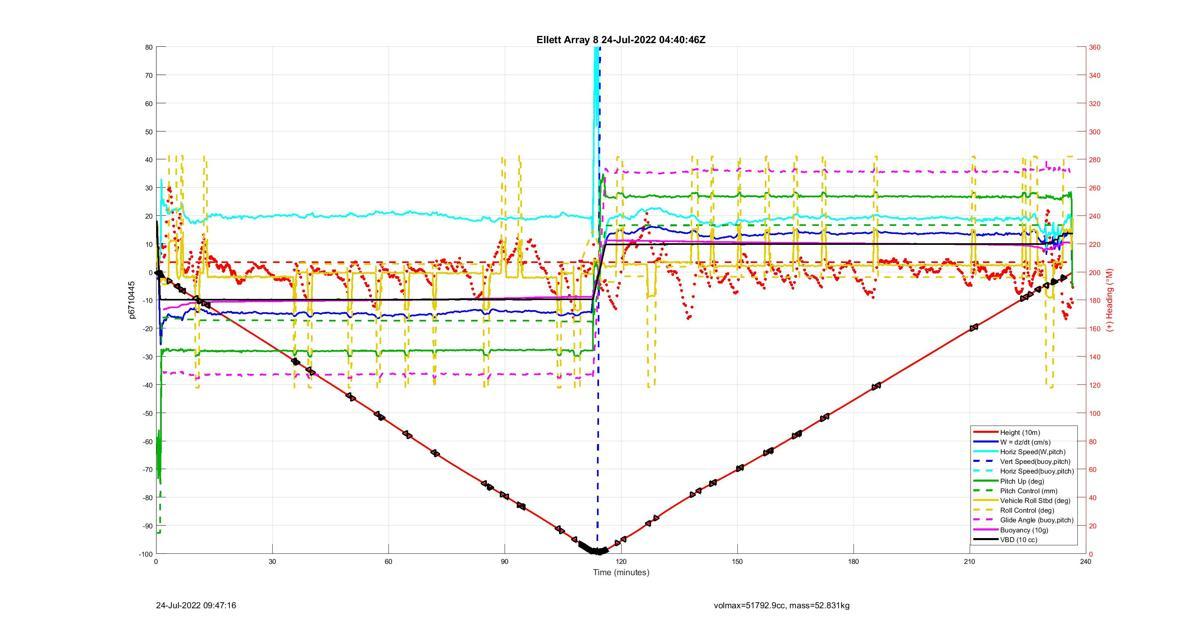Image resolution: width=1200 pixels, height=622 pixels.
Task: Select 'VBD (10 cc)' legend entry
Action: click(1019, 540)
